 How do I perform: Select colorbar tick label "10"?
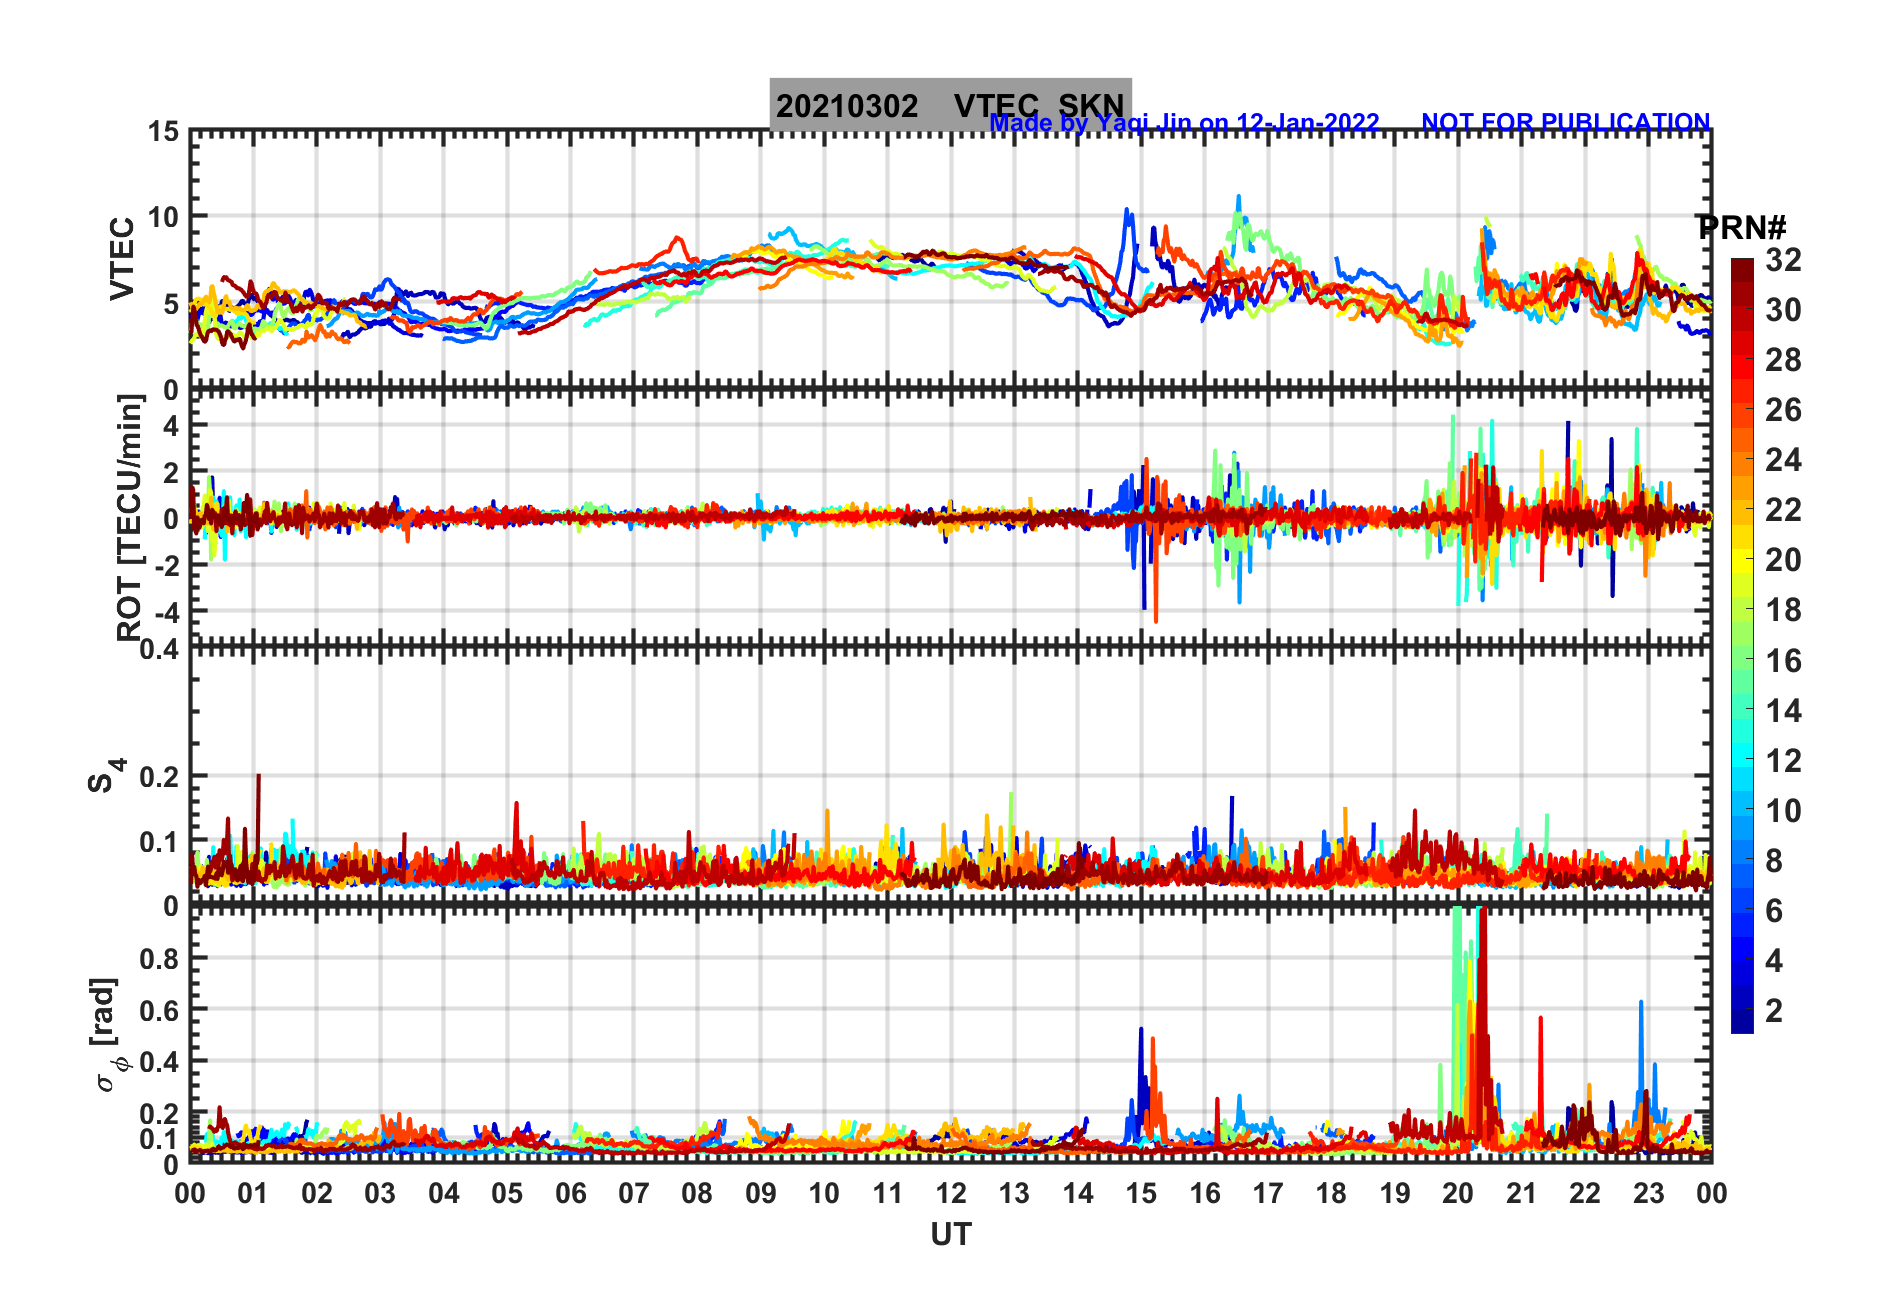(1783, 811)
